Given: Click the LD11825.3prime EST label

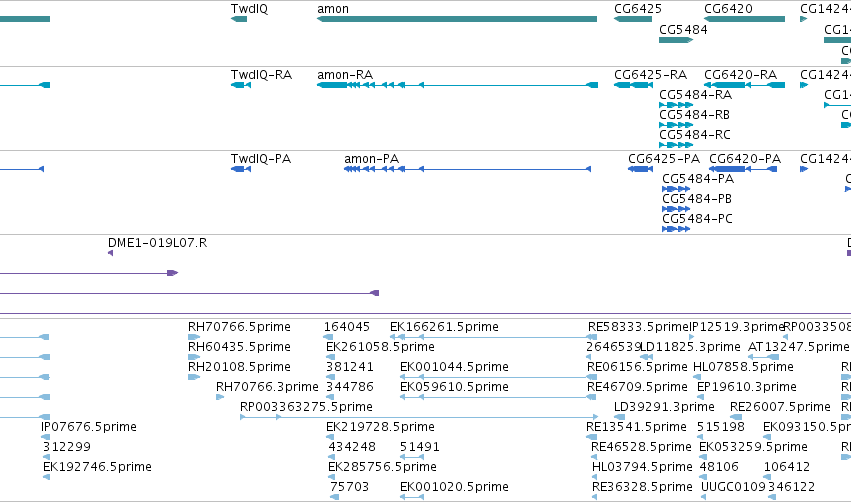Looking at the screenshot, I should coord(690,347).
